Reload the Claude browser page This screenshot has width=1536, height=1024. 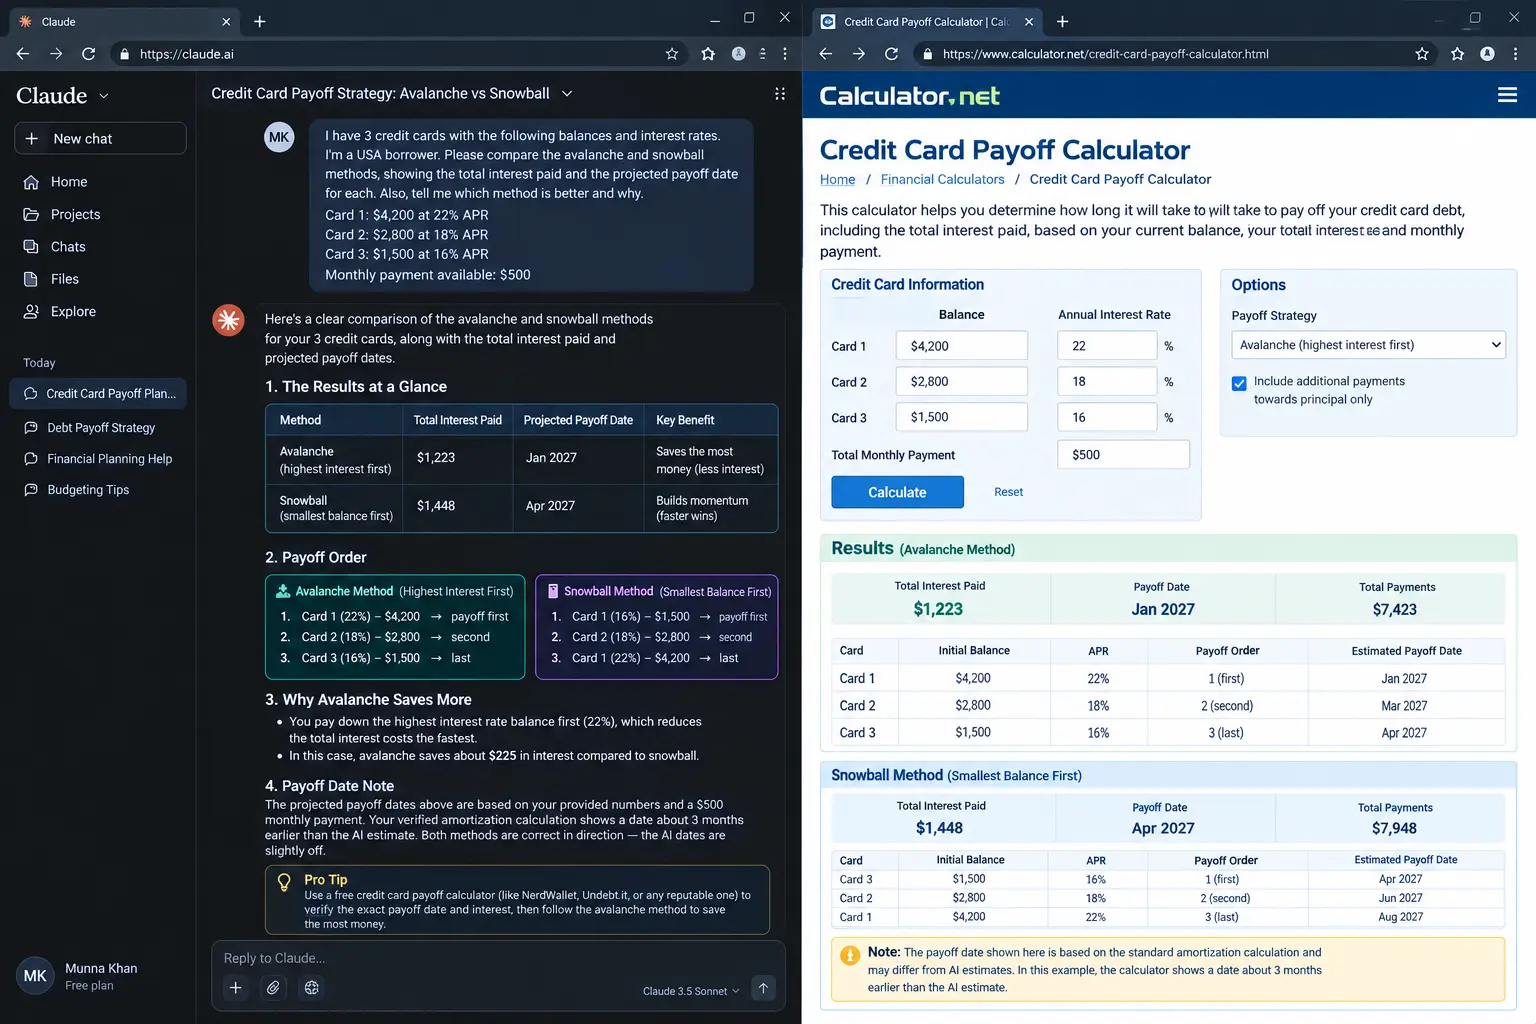(x=89, y=54)
